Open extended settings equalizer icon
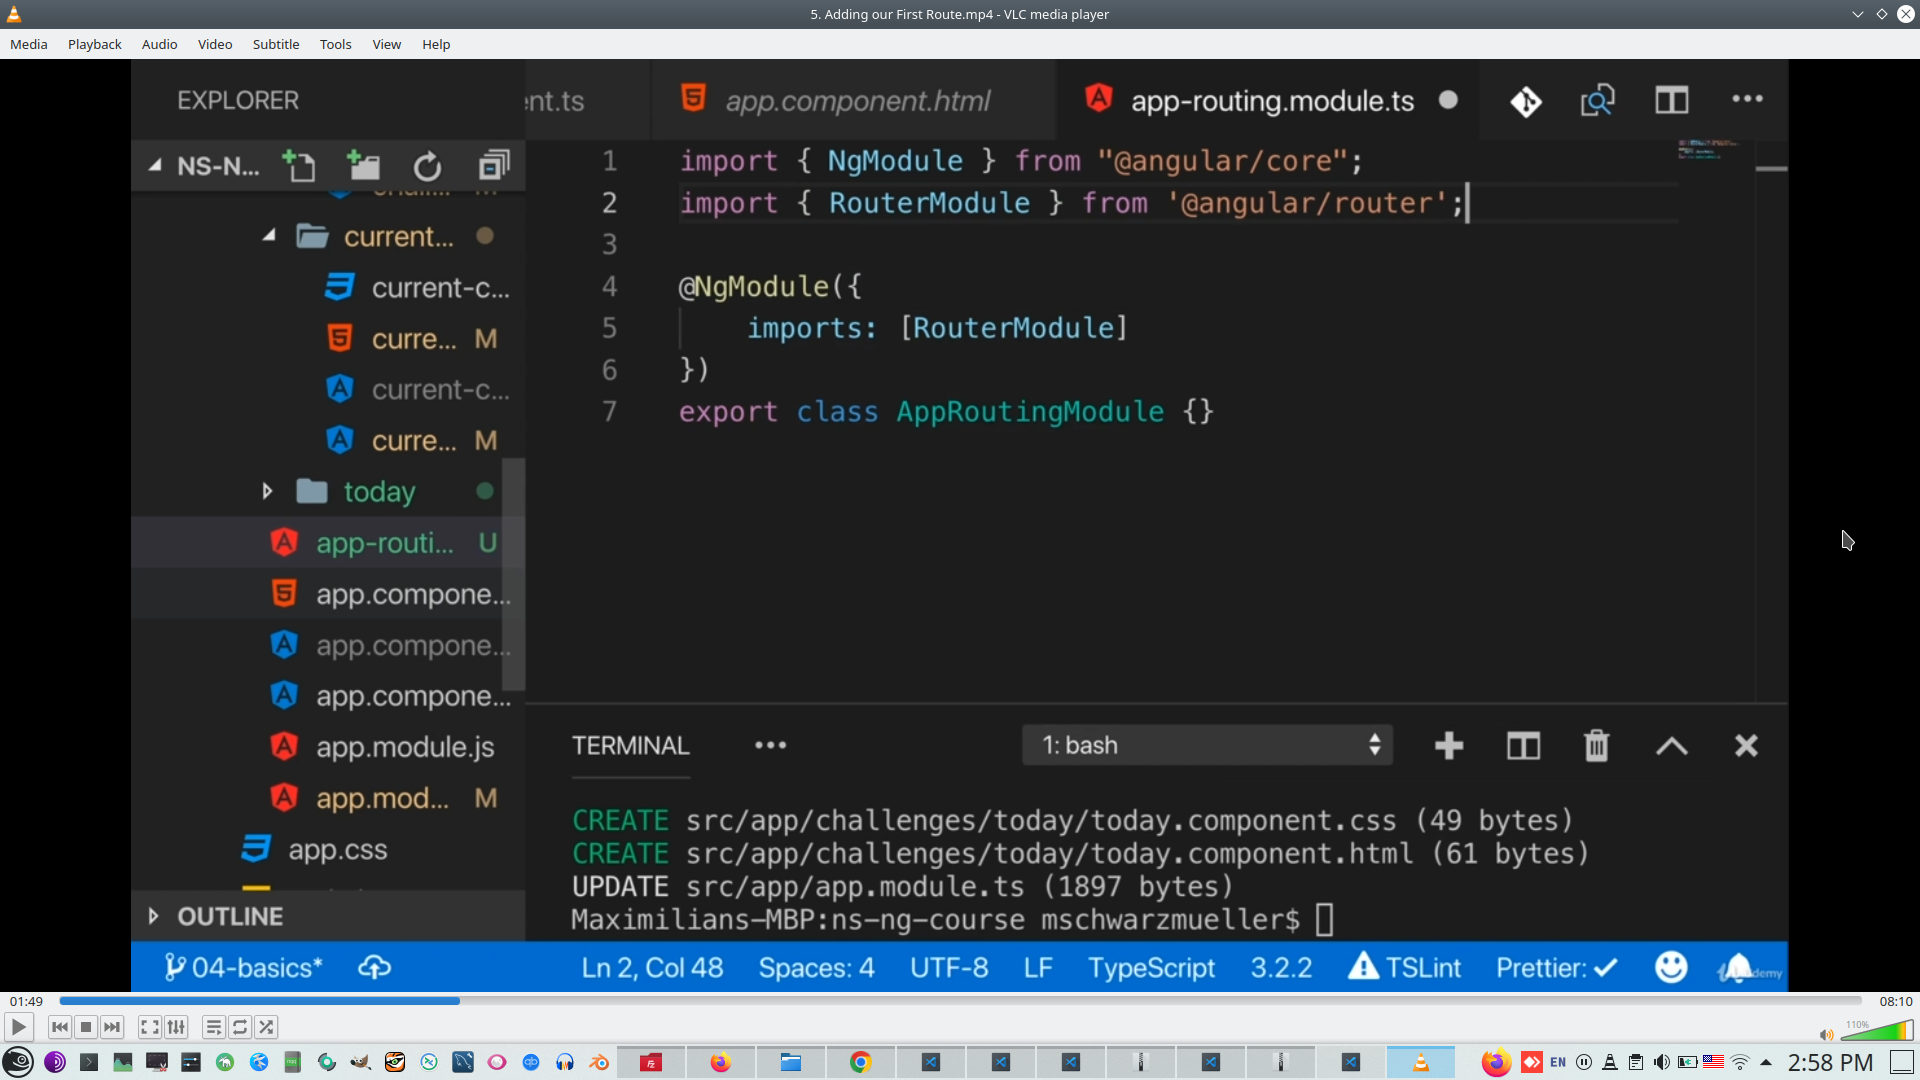This screenshot has width=1920, height=1080. (x=176, y=1027)
